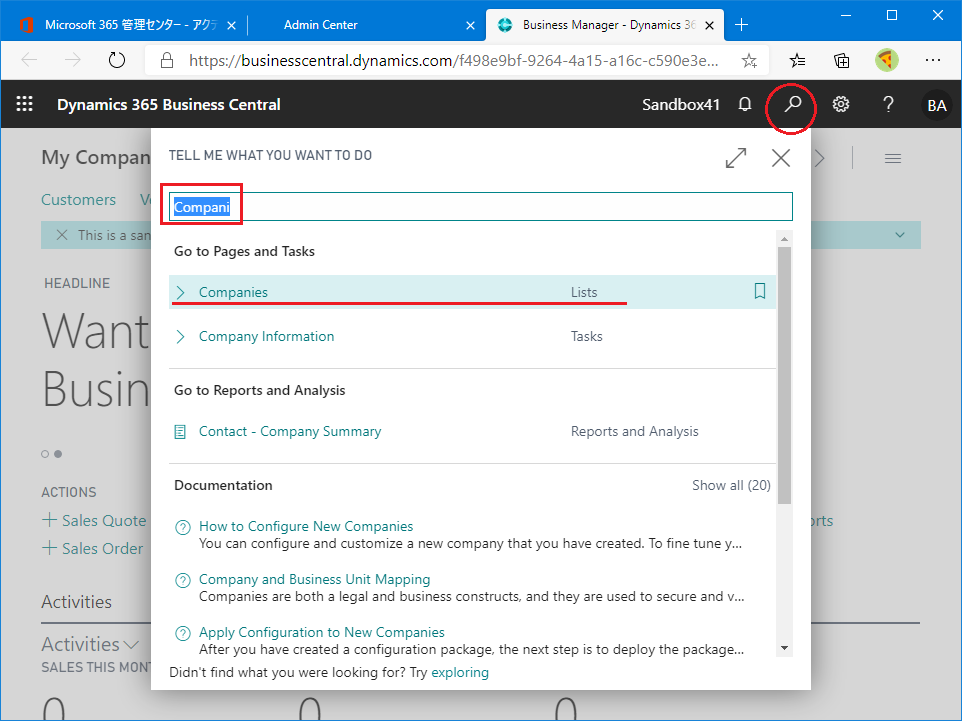Expand the notification bar details chevron
Image resolution: width=962 pixels, height=721 pixels.
click(900, 235)
